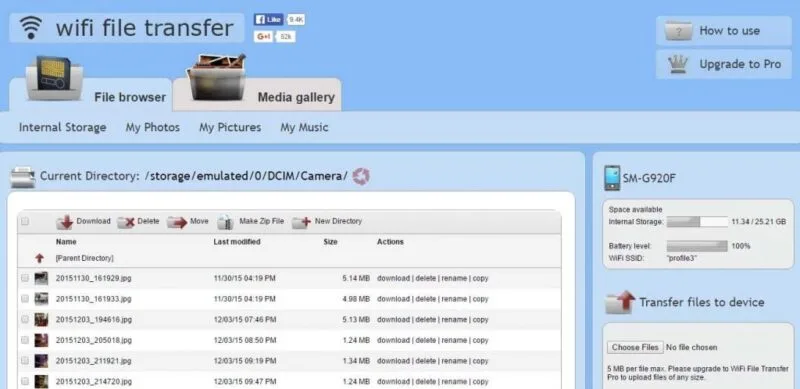The image size is (800, 389).
Task: Open thumbnail of 20151130_161929.jpg
Action: 41,278
